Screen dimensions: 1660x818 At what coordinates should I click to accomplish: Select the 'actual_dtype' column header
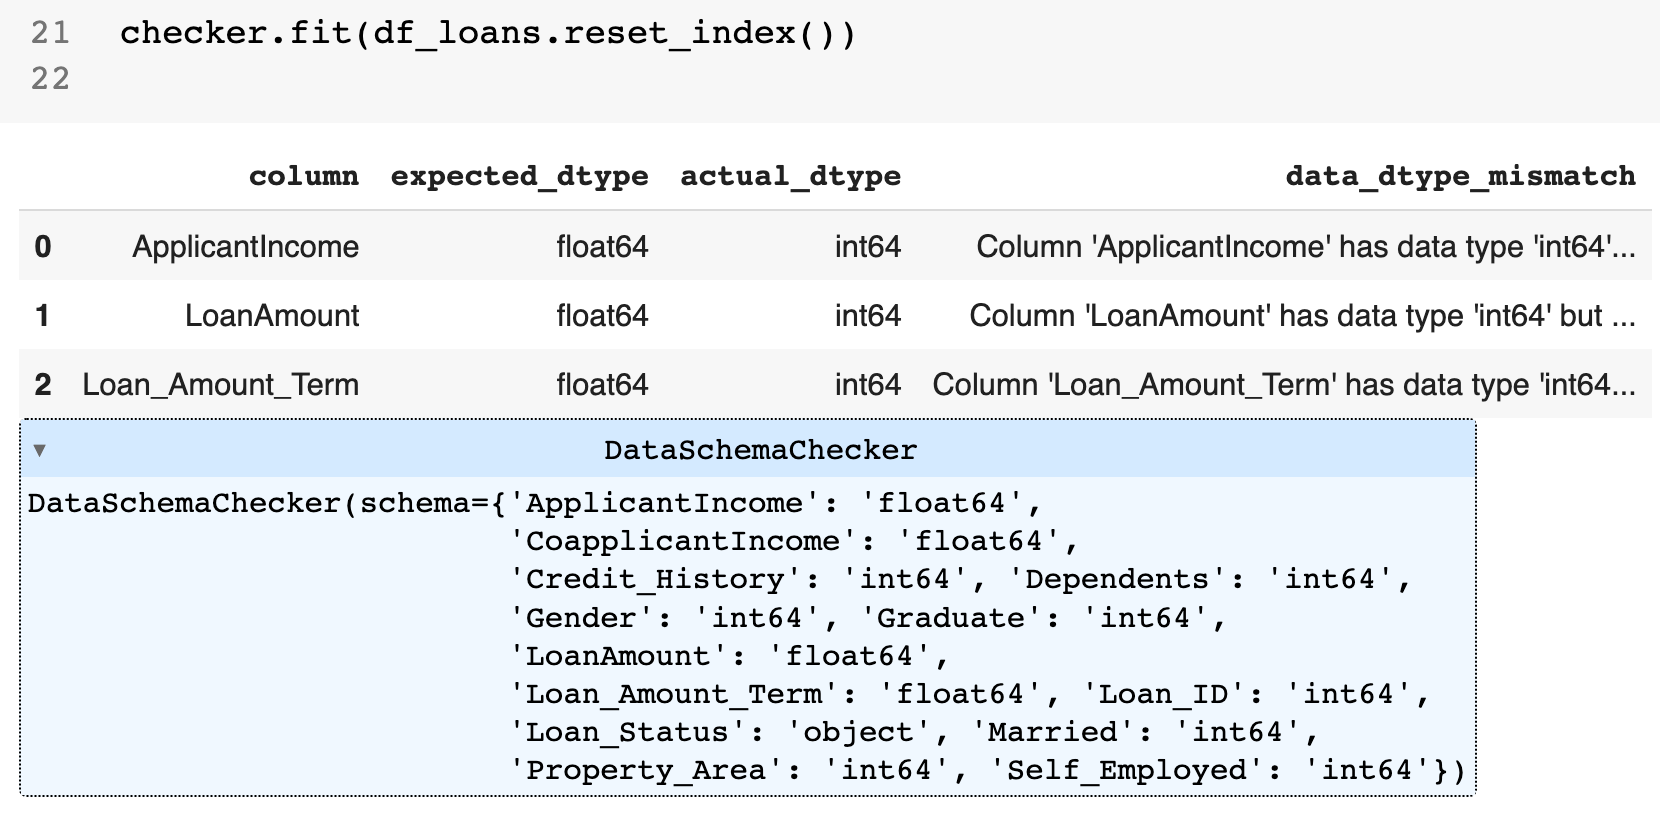point(790,176)
